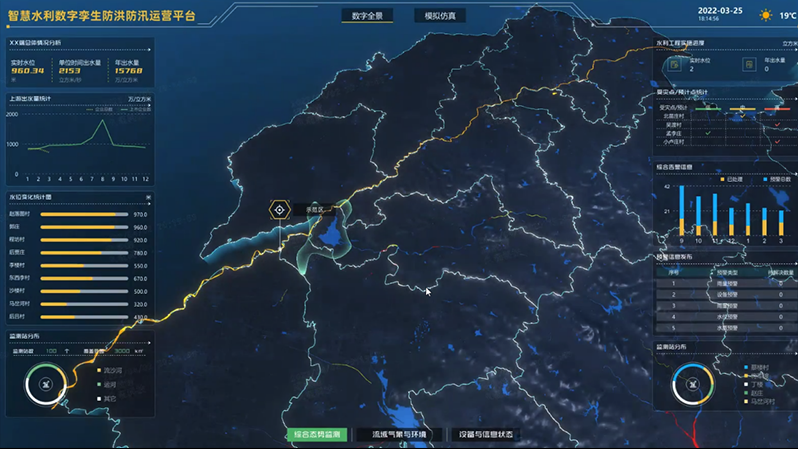Click the hexagon location marker on the map
This screenshot has height=449, width=798.
click(x=280, y=210)
